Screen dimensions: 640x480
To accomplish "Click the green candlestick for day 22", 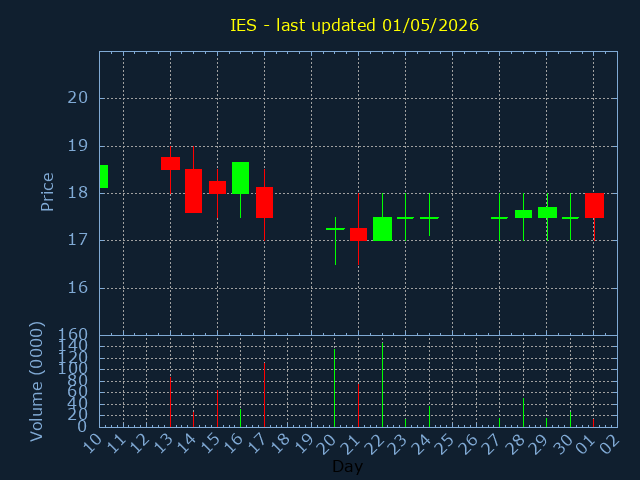I will click(382, 229).
